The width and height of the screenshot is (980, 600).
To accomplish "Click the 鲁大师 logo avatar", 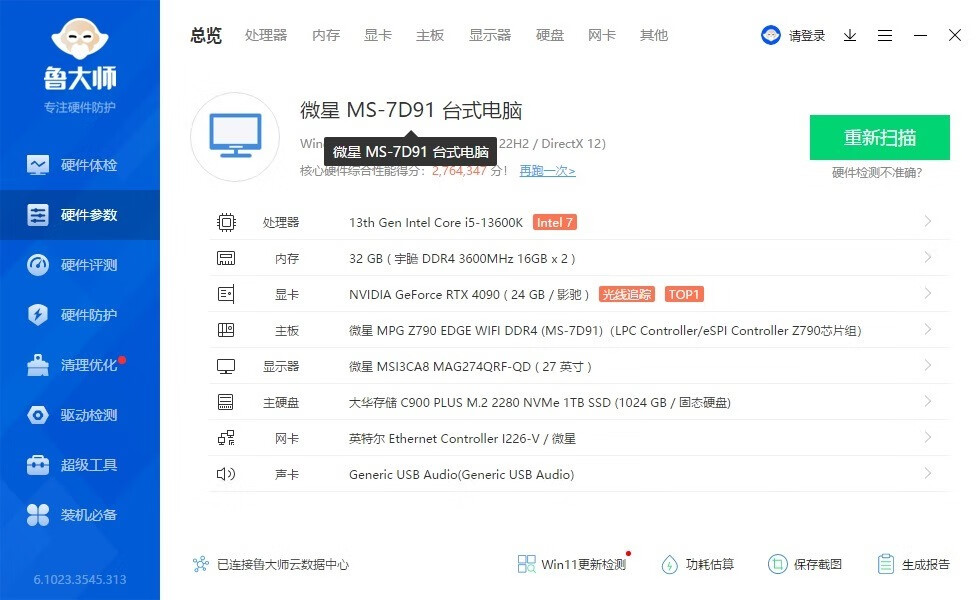I will (x=80, y=38).
